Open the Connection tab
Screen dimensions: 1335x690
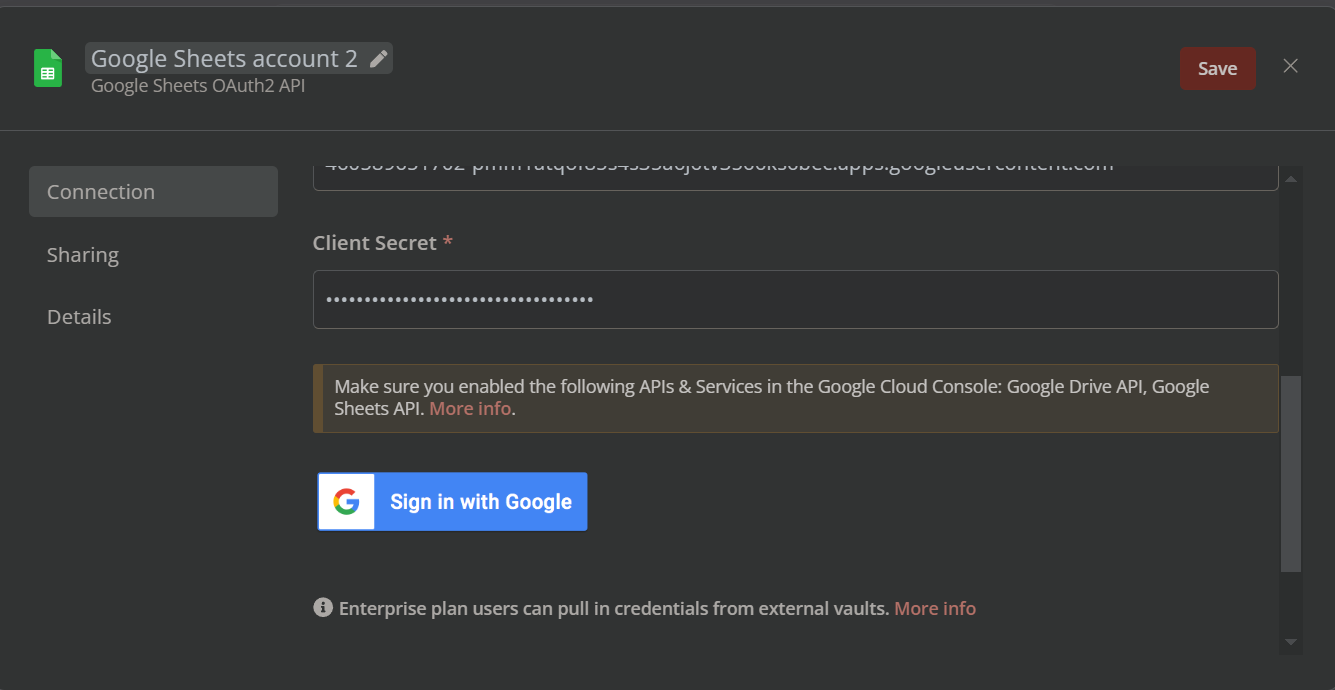[153, 191]
